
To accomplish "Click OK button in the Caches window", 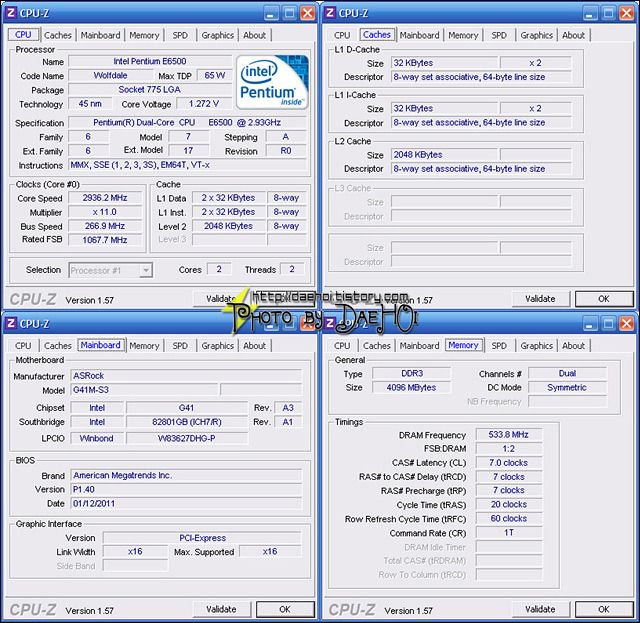I will coord(604,299).
